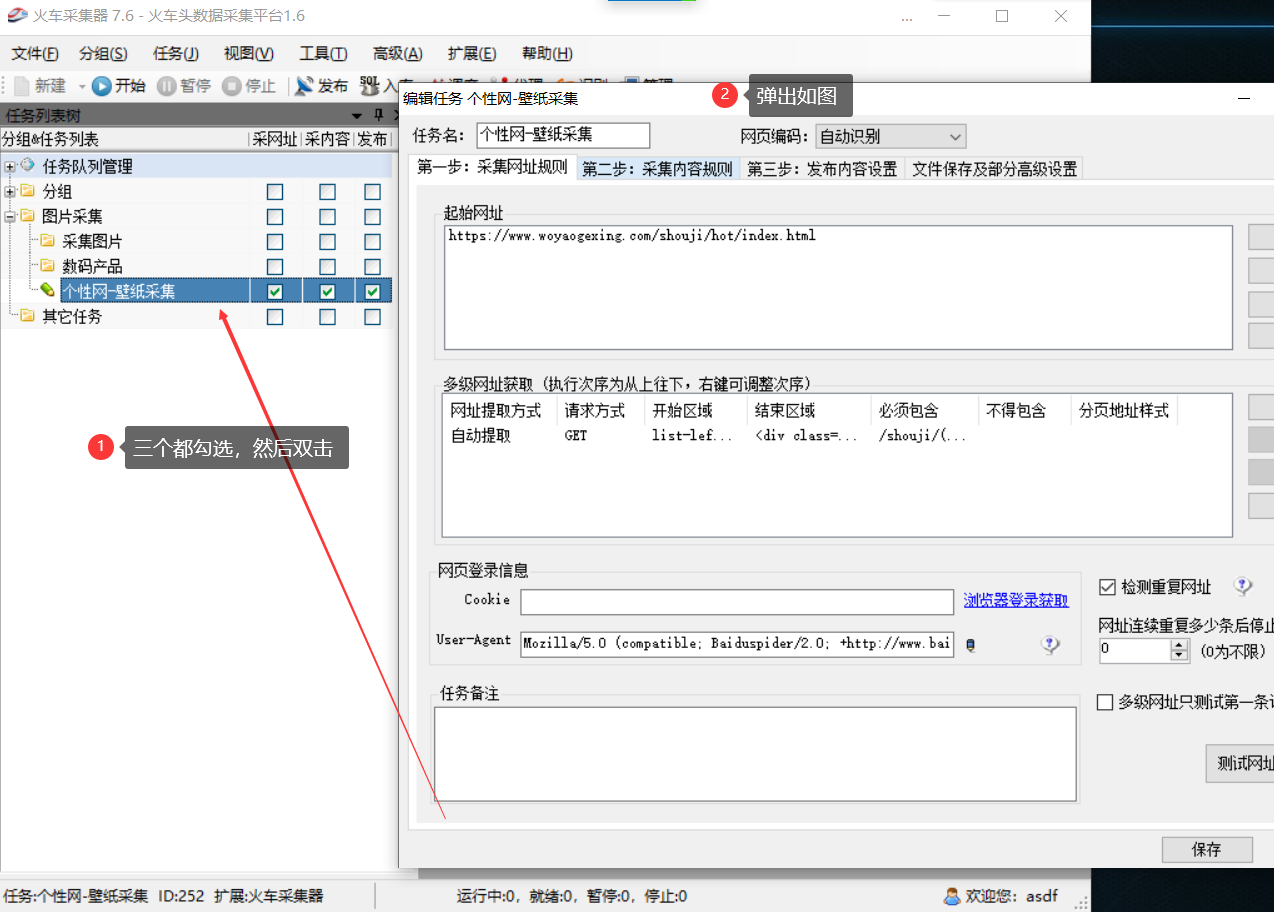Click the 开始 (Start) toolbar icon
This screenshot has width=1274, height=912.
click(x=101, y=86)
